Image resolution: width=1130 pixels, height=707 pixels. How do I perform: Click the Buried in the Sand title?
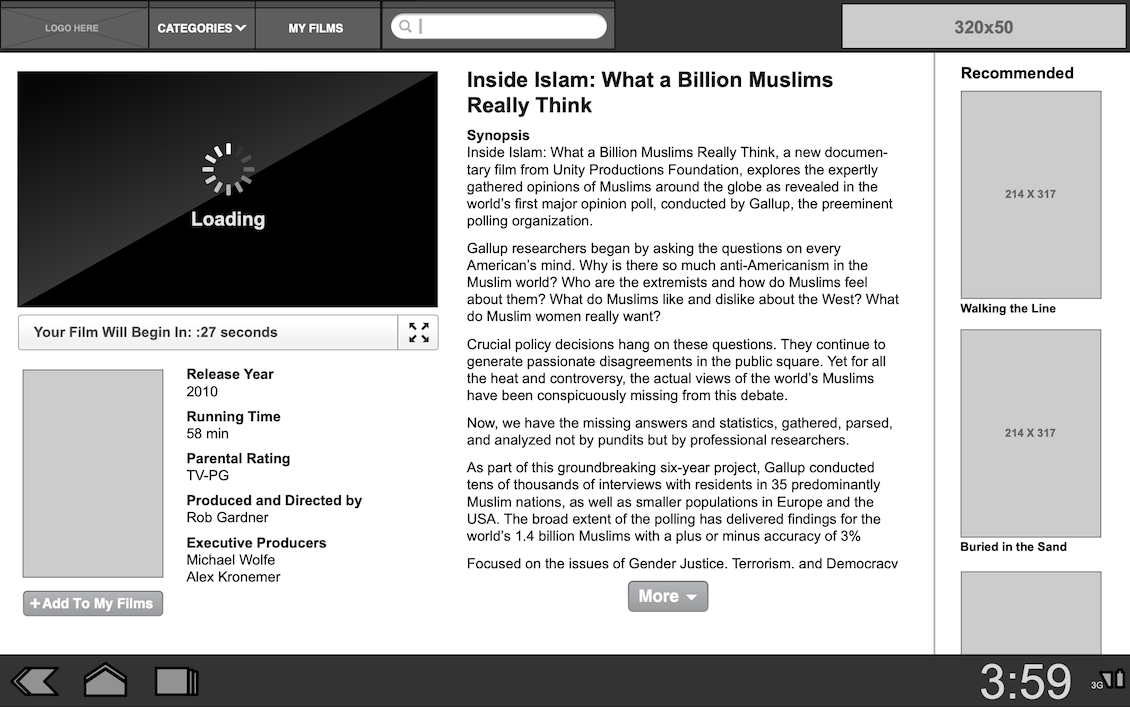(x=1013, y=547)
